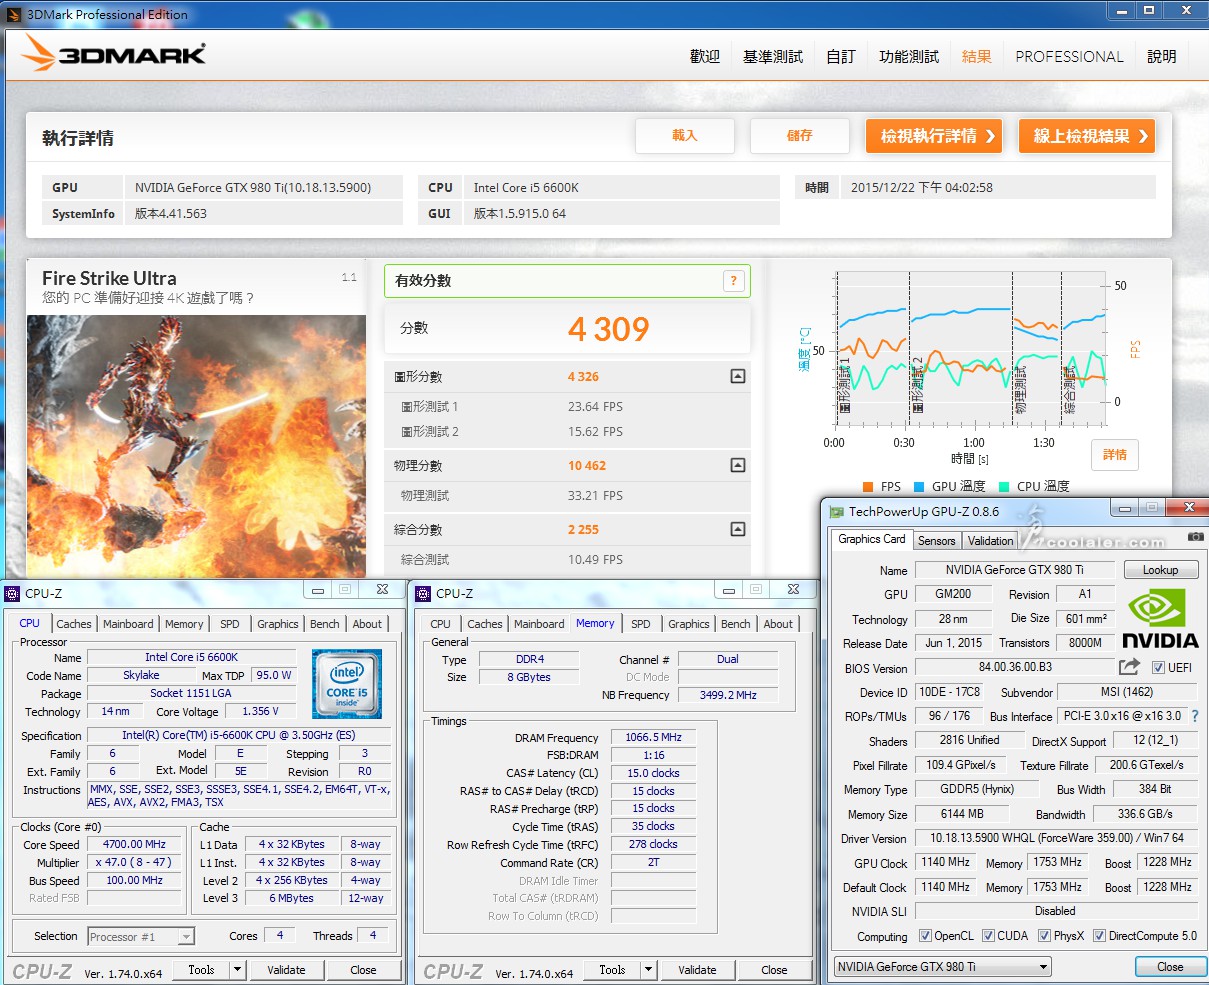Click the BIOS Version field 84.00.36.00.B3
The image size is (1209, 985).
[x=1015, y=668]
